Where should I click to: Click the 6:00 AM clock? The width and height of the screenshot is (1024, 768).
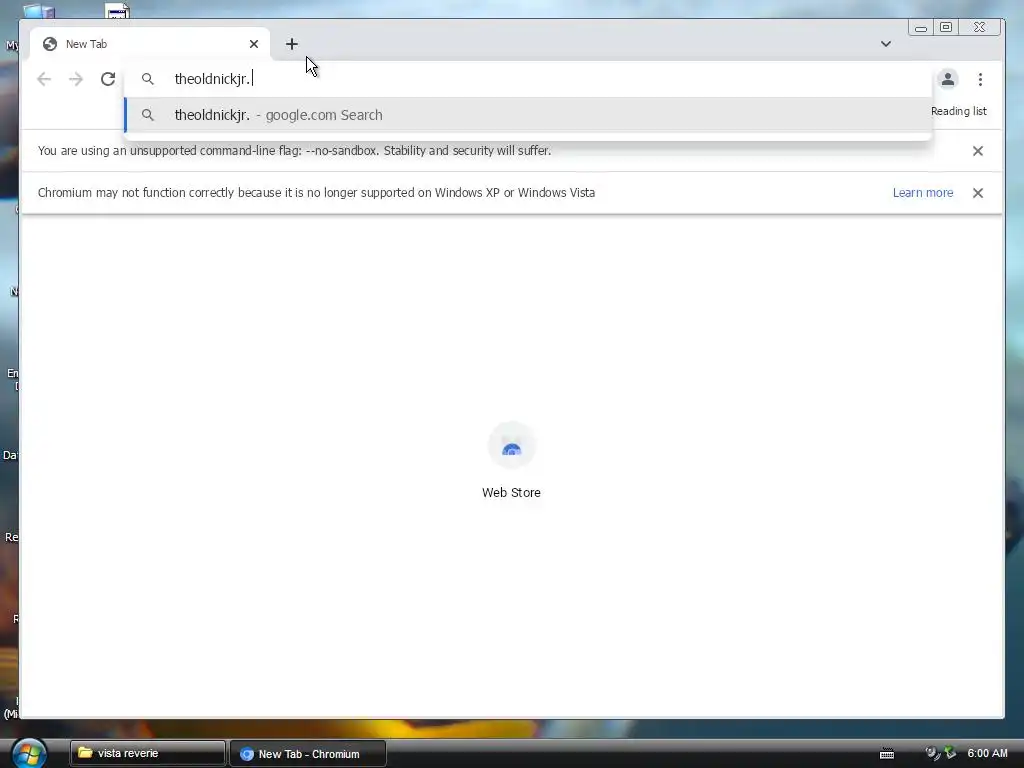[x=987, y=753]
